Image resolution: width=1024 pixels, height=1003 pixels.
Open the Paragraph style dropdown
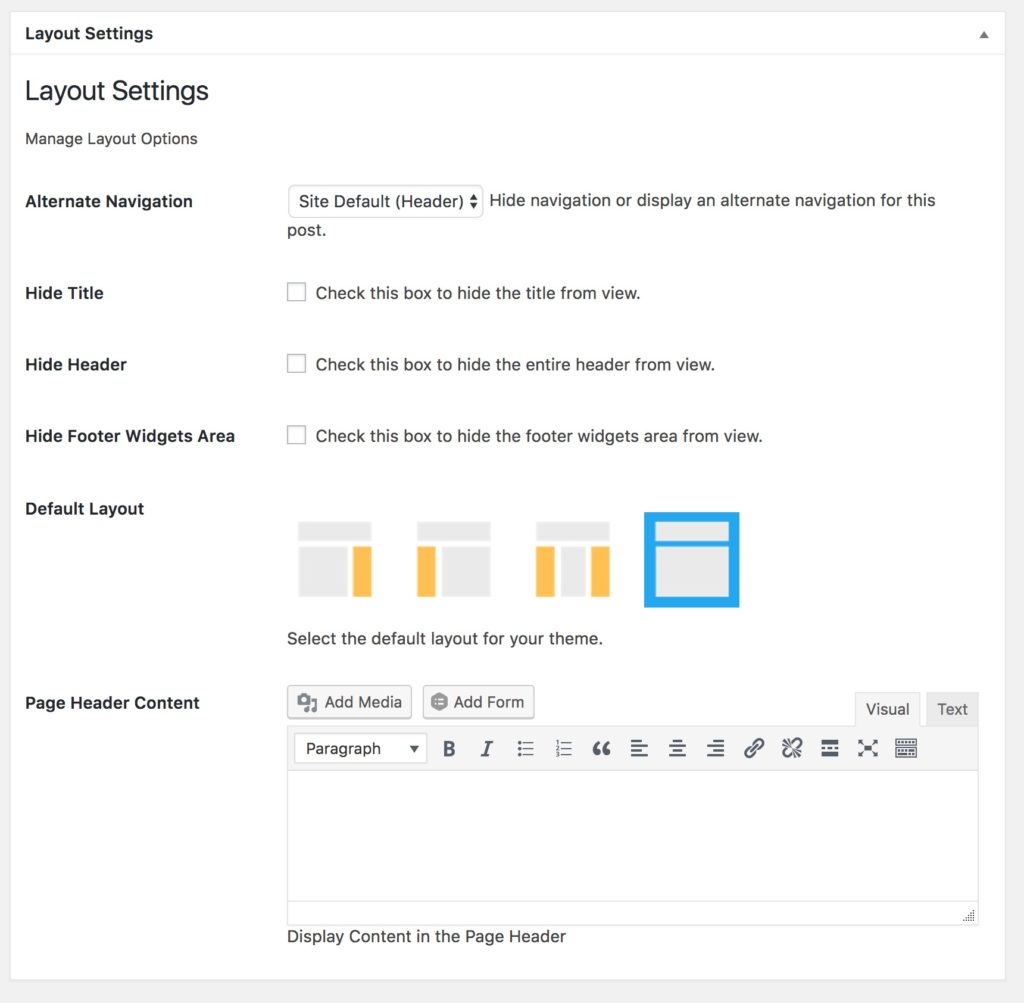[x=359, y=748]
